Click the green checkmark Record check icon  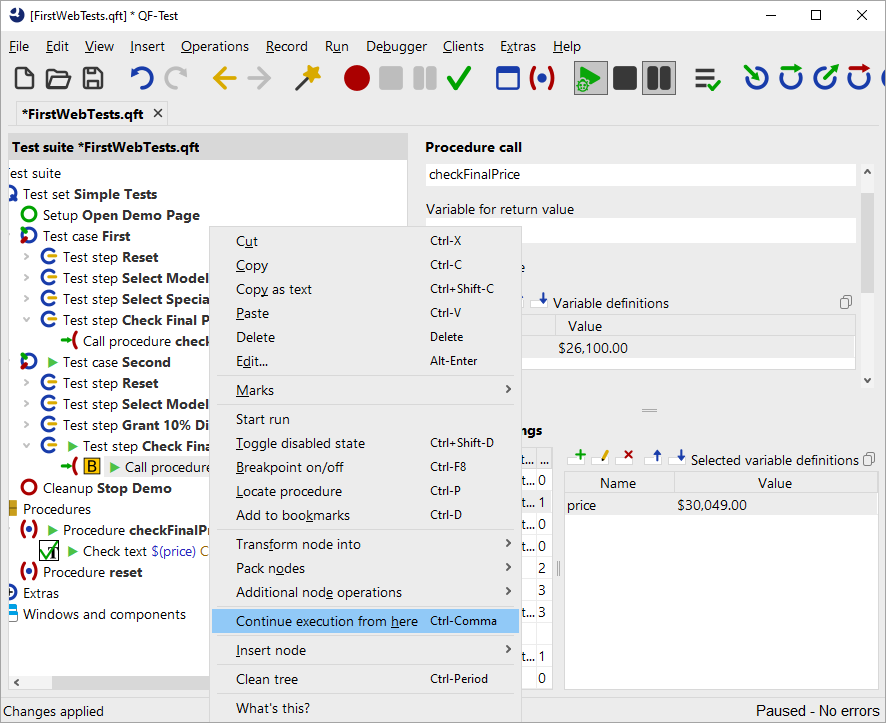tap(459, 78)
